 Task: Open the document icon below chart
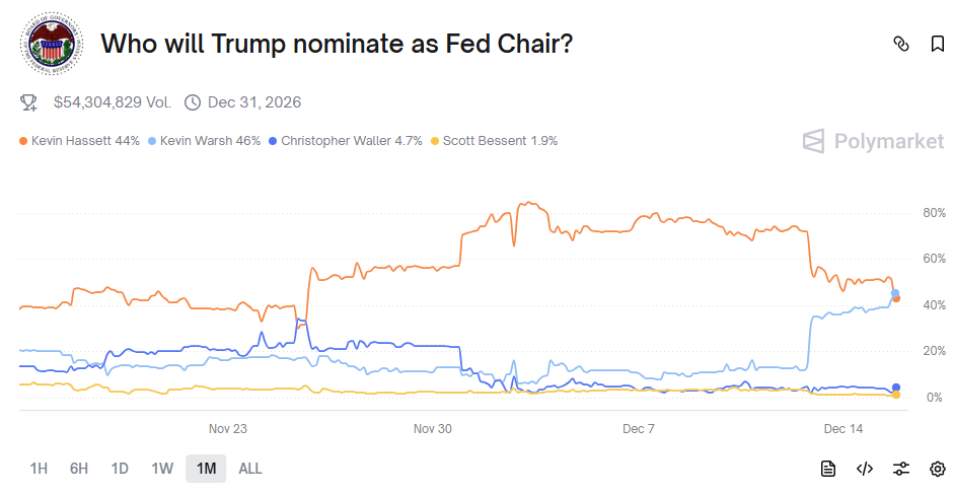coord(828,468)
